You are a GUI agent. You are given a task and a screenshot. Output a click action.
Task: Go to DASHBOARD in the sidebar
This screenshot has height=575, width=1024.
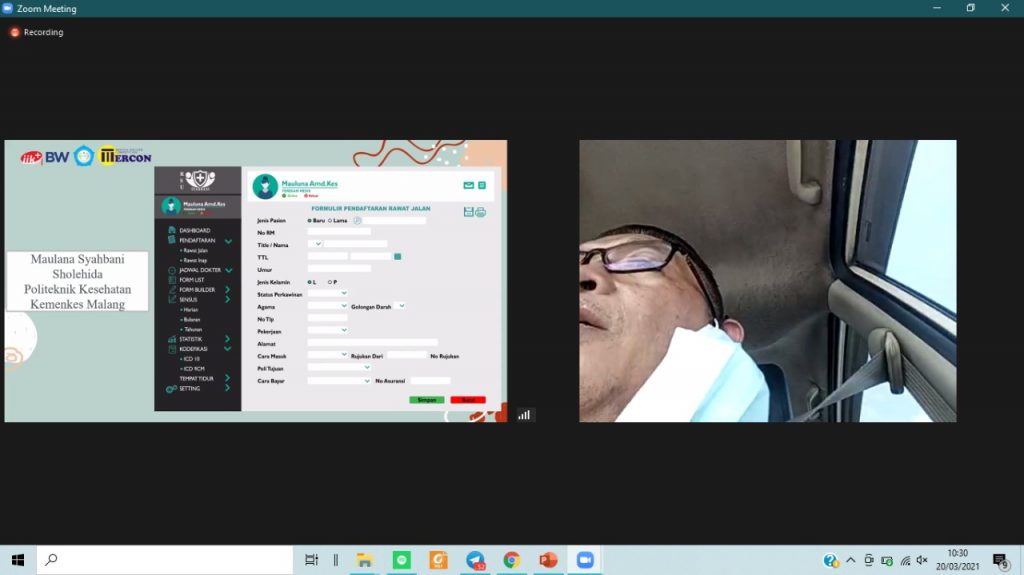click(x=194, y=231)
